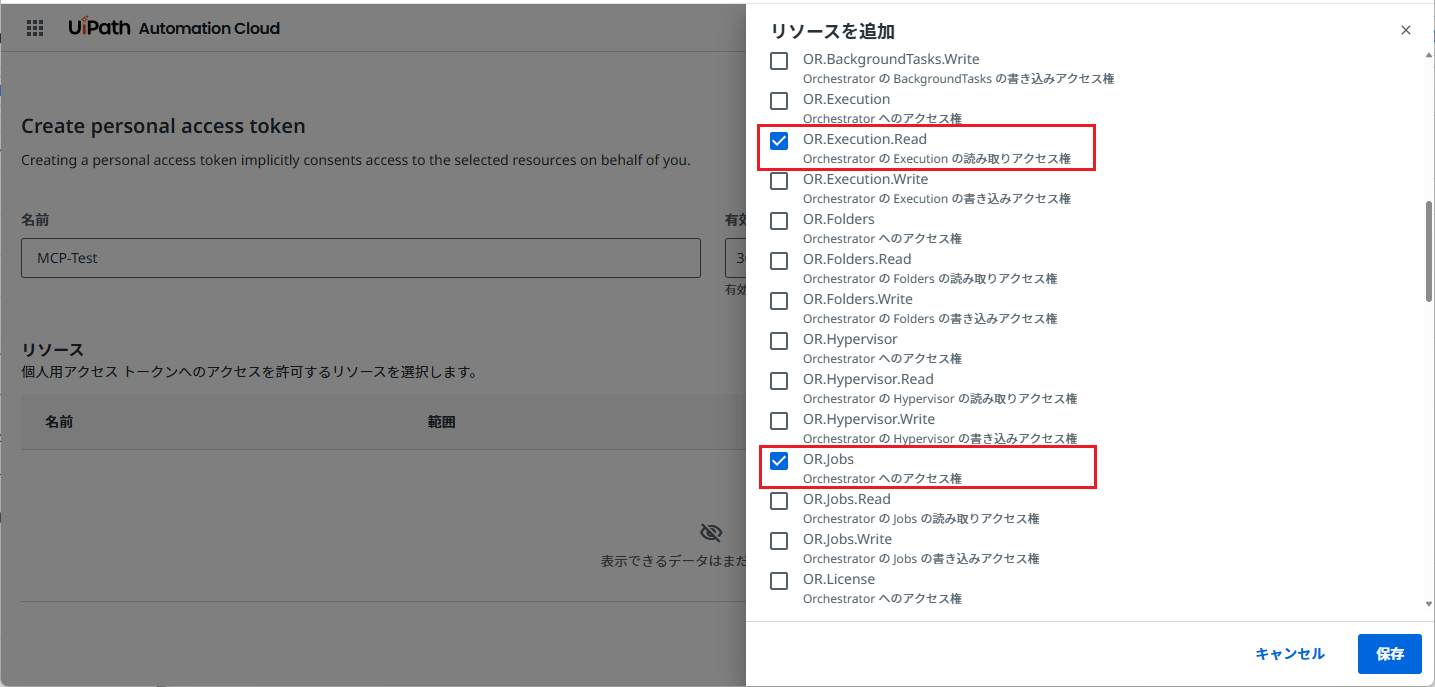Check OR.Folders.Read checkbox
Screen dimensions: 1435x687
(779, 261)
